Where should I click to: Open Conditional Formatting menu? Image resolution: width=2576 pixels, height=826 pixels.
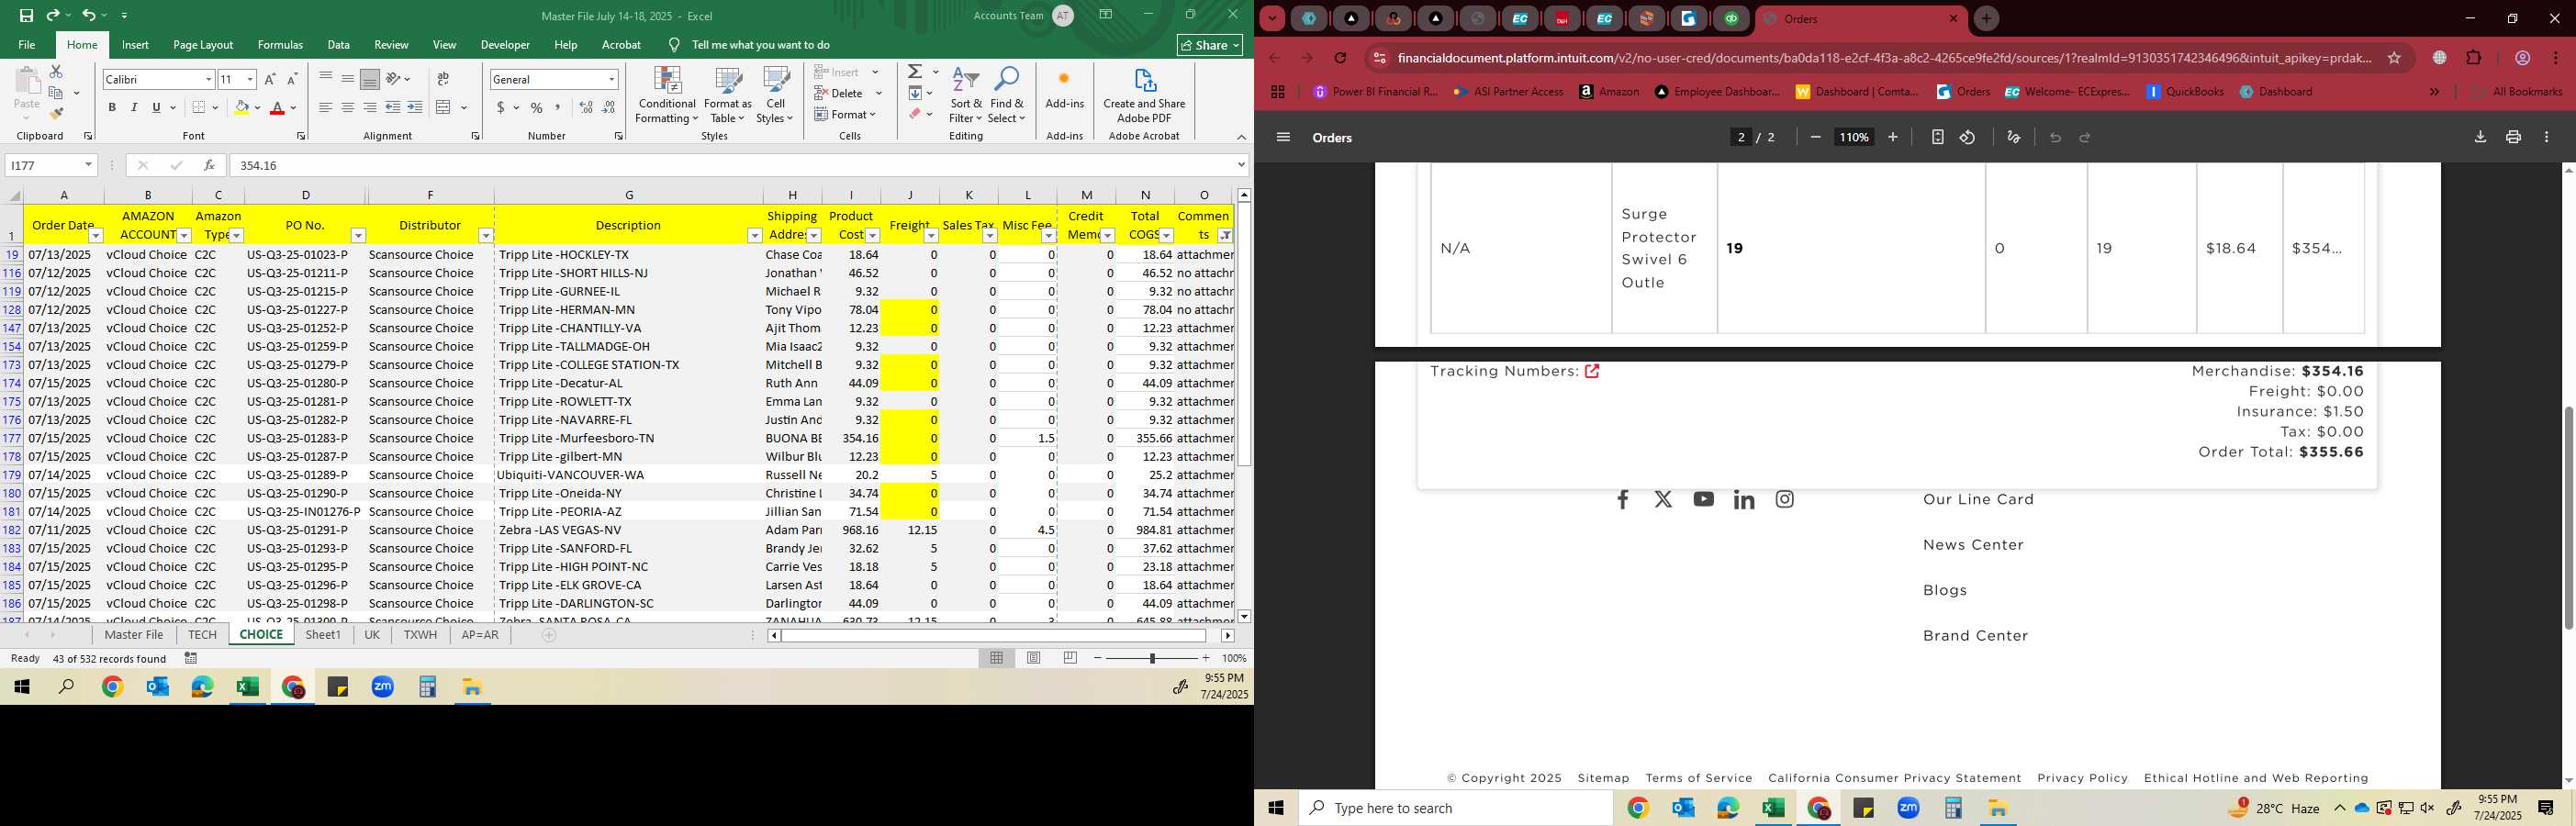click(667, 95)
